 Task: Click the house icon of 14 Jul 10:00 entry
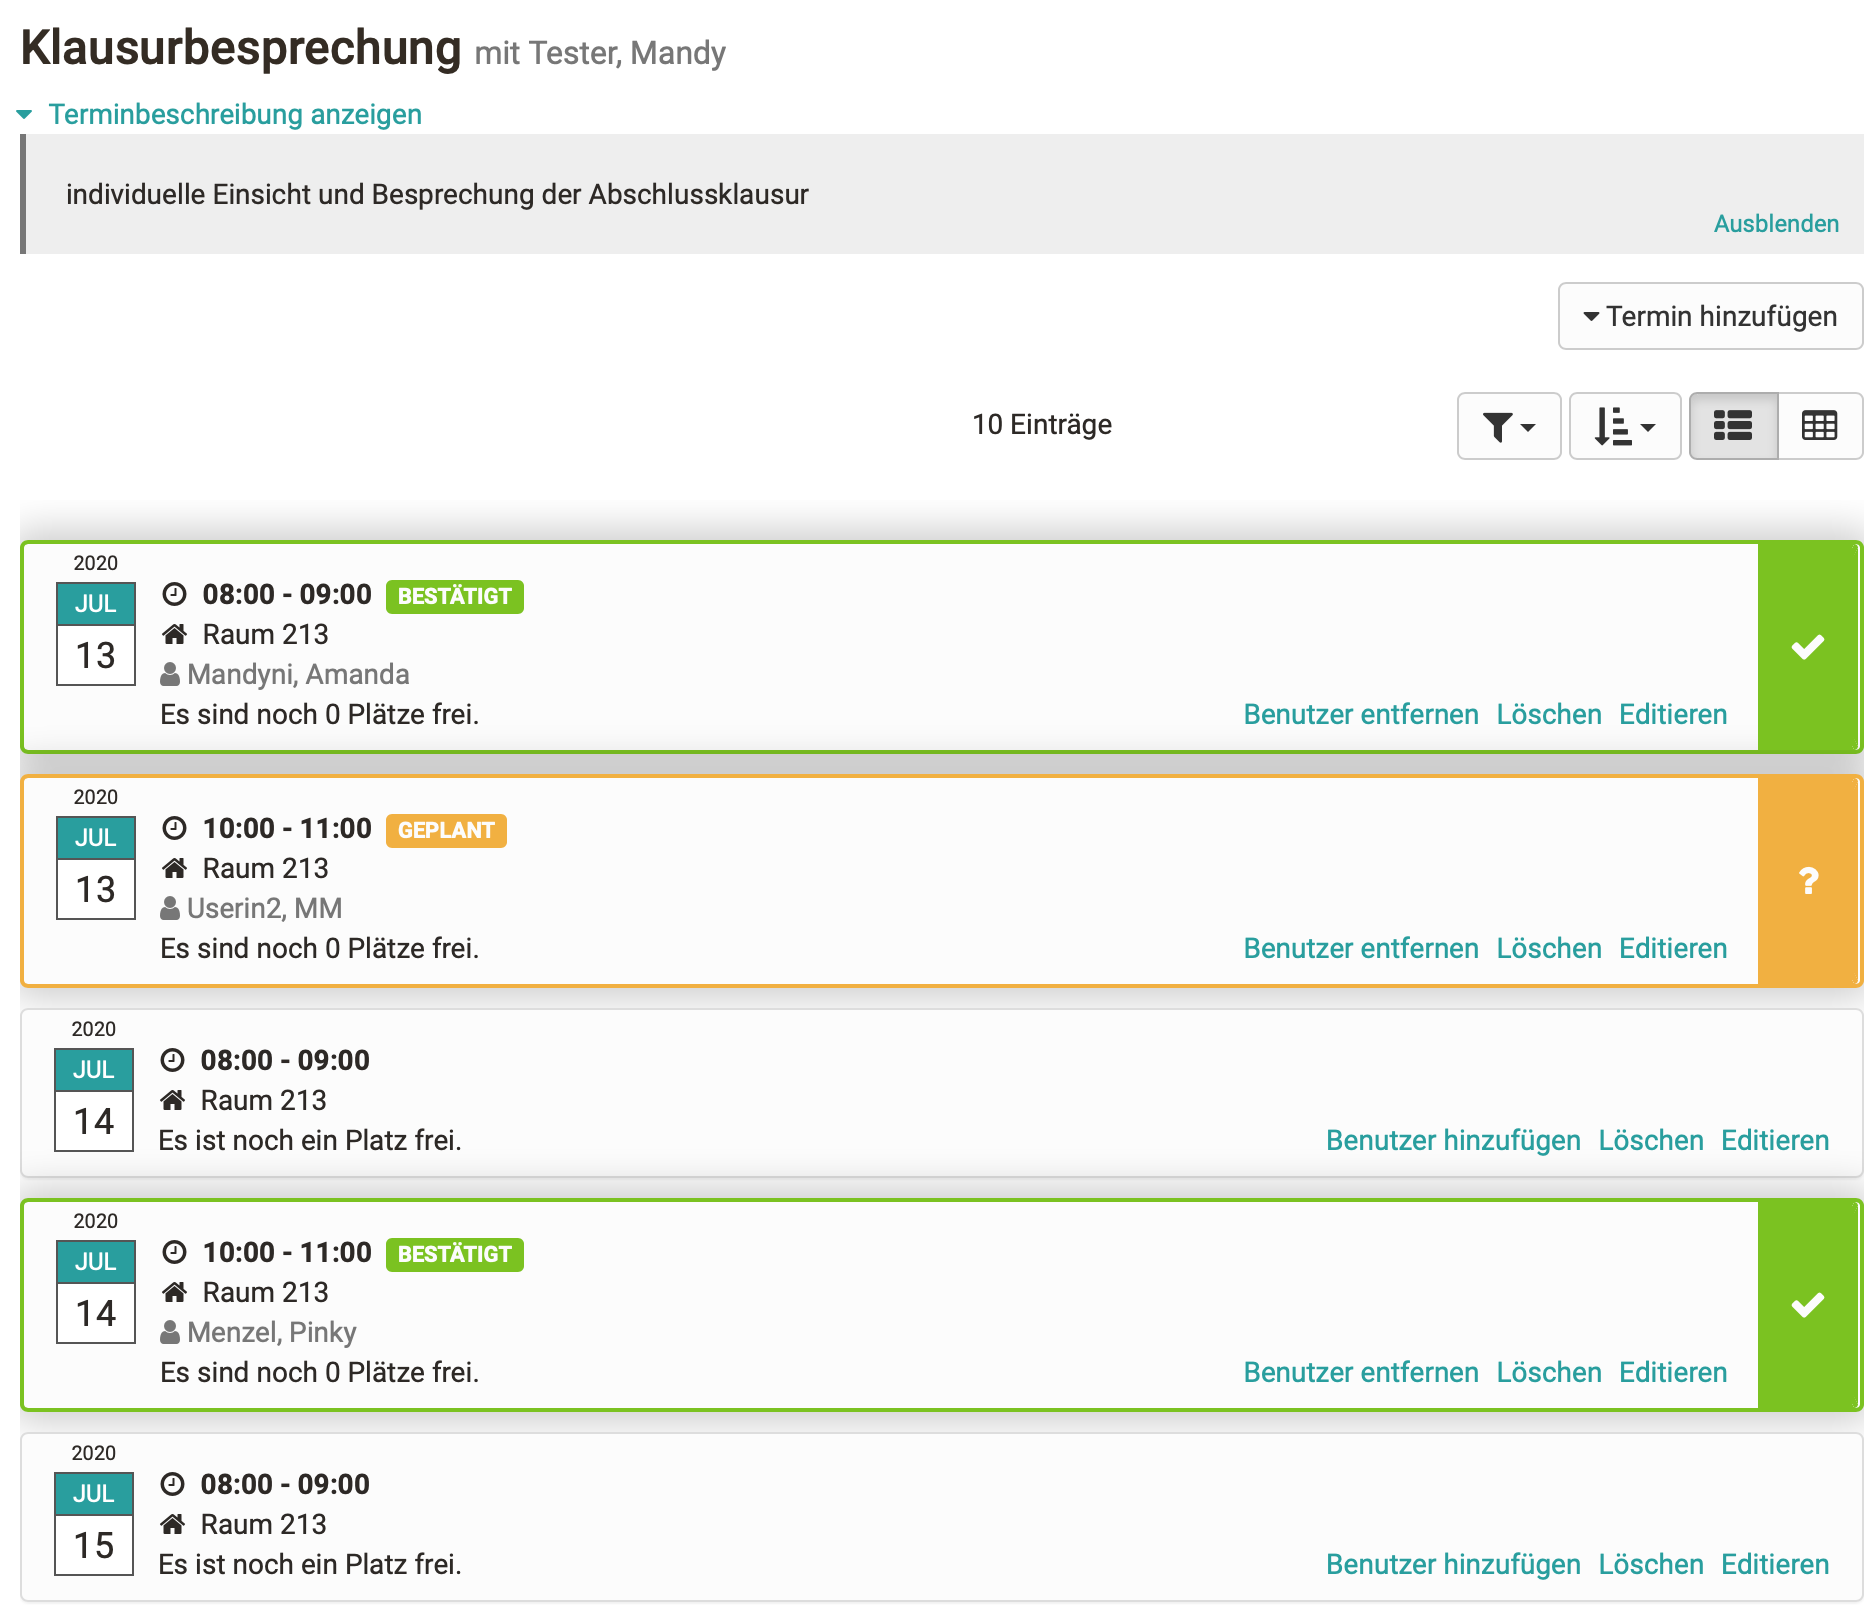[x=174, y=1292]
